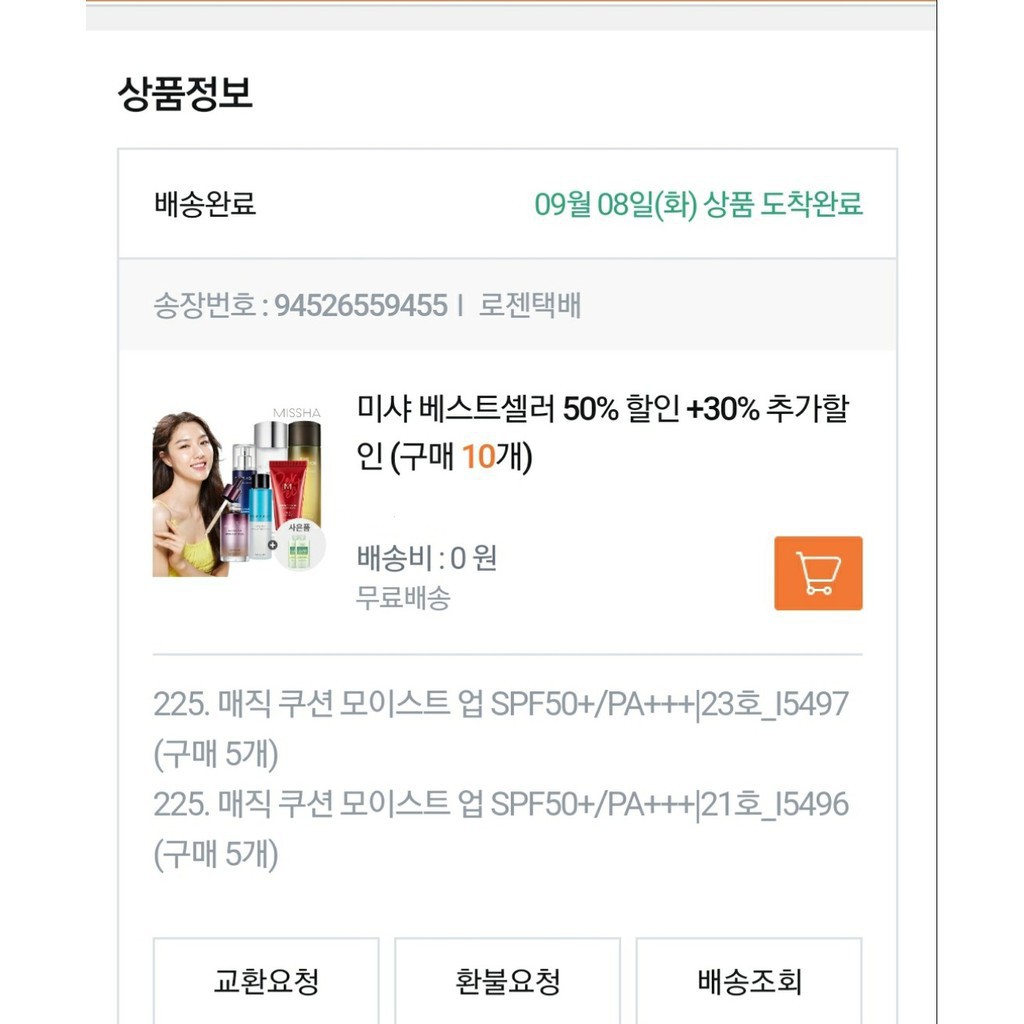Click the red BB cream tube image

pos(288,493)
